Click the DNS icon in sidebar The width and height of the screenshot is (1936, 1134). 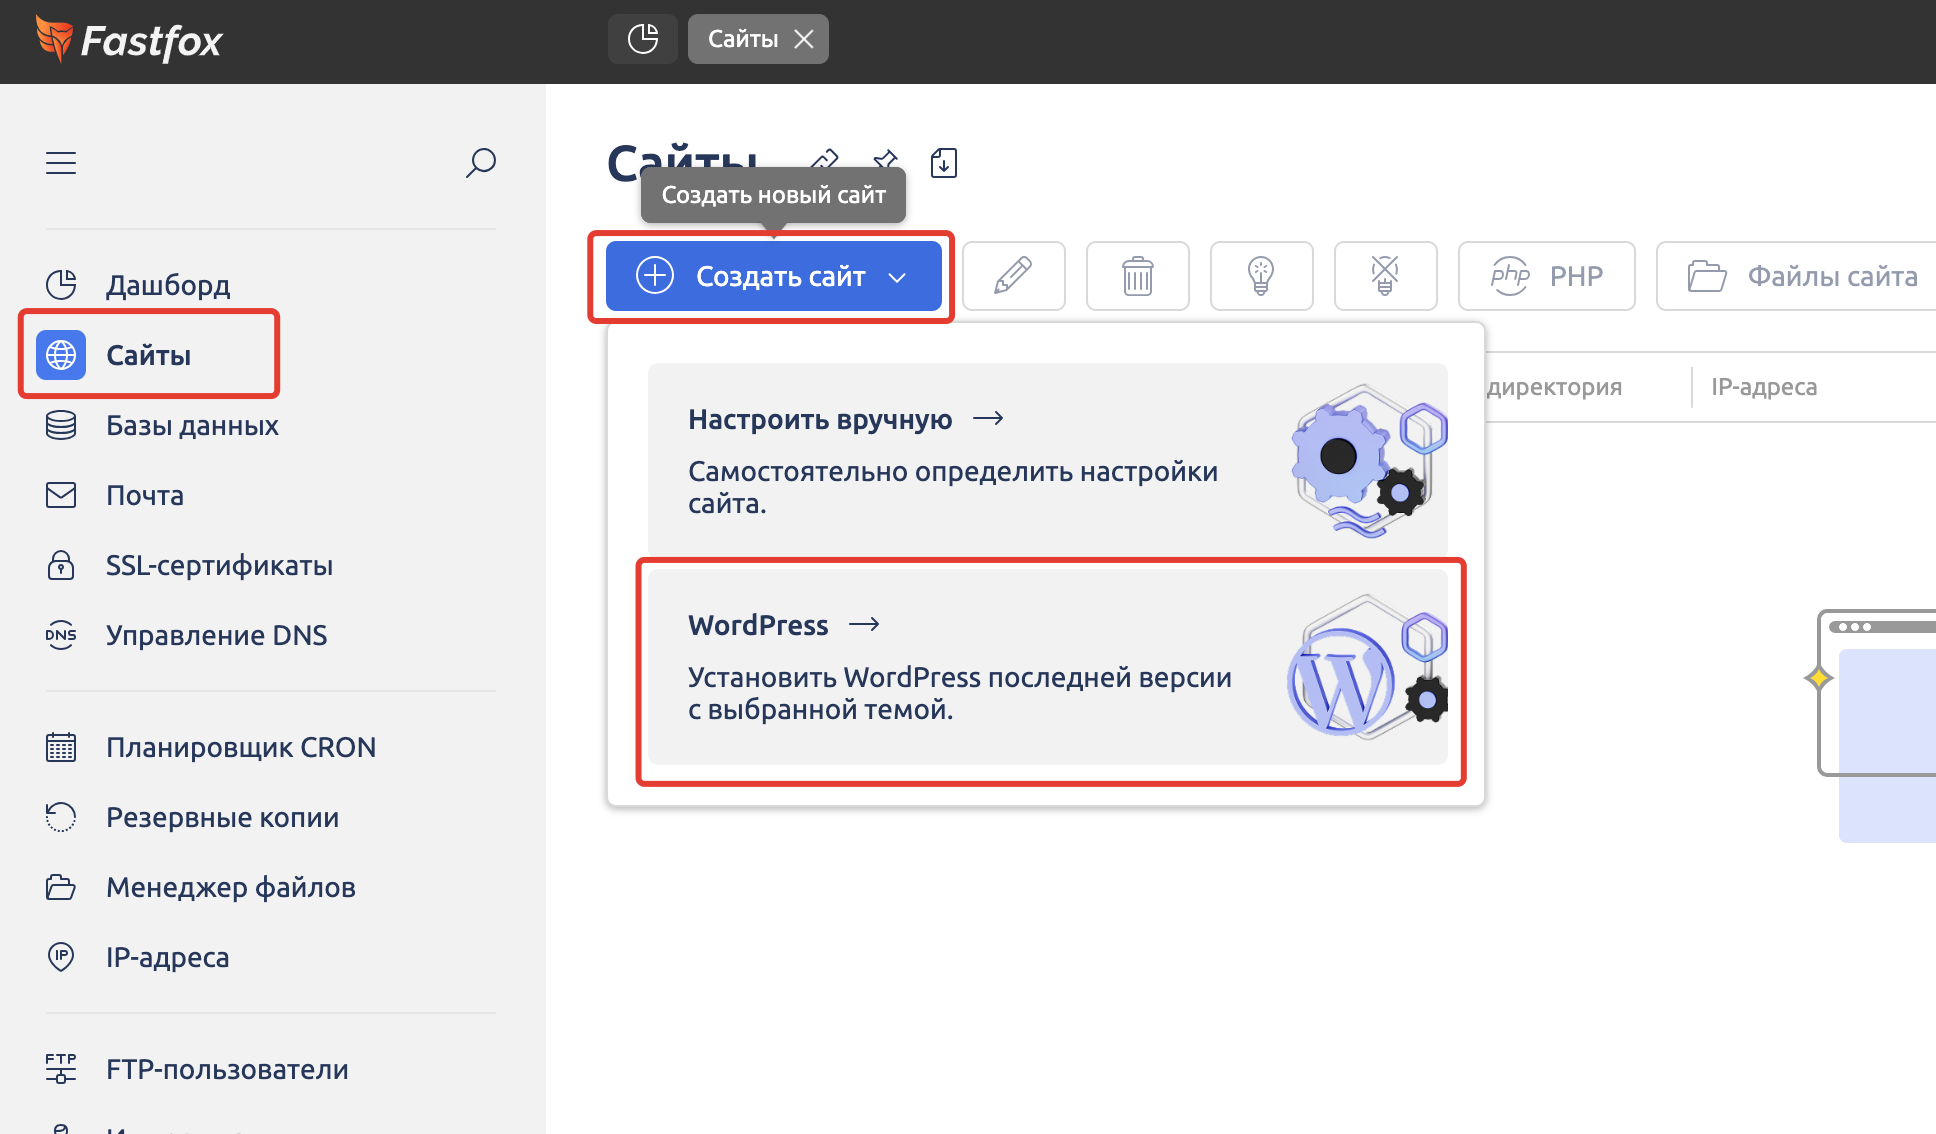click(61, 635)
